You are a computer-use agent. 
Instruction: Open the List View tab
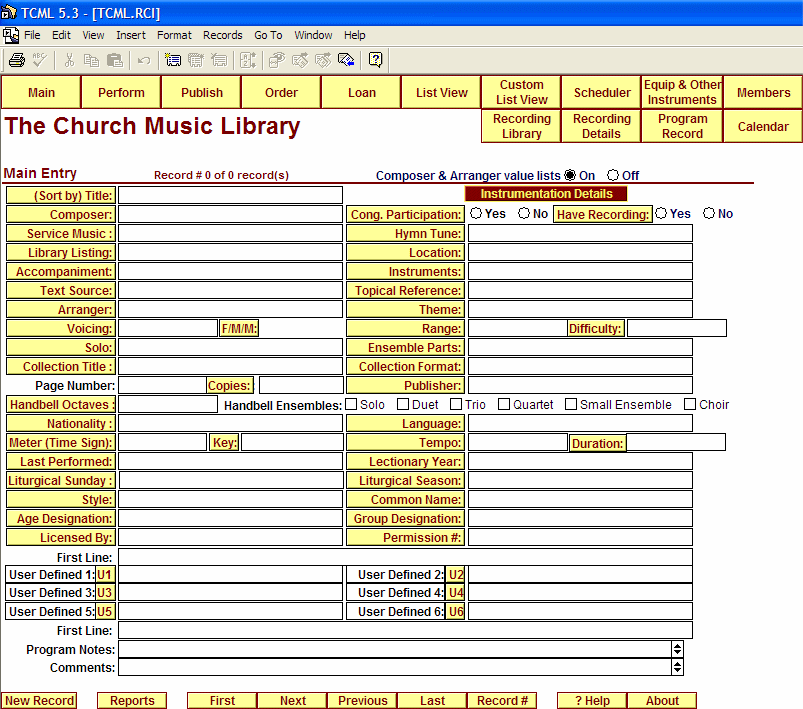[441, 93]
